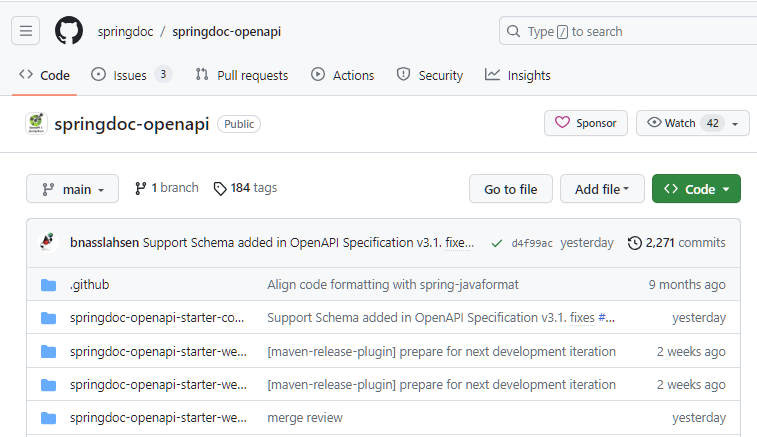The height and width of the screenshot is (437, 757).
Task: Click the 9 months ago timestamp
Action: pyautogui.click(x=687, y=285)
